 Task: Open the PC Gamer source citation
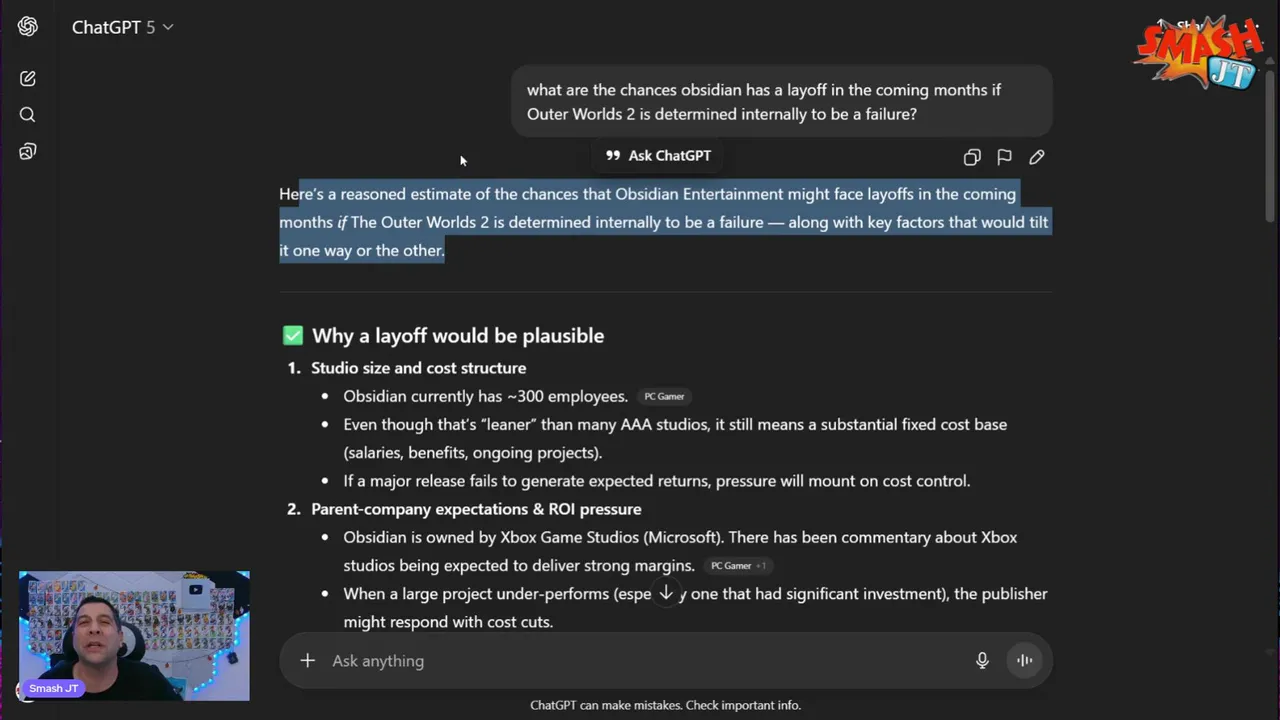pyautogui.click(x=664, y=397)
